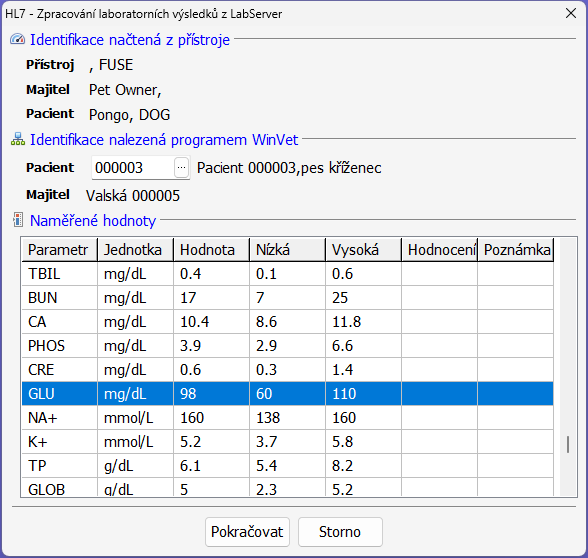Click the table's vertical scrollbar thumb
The height and width of the screenshot is (558, 588).
coord(568,444)
